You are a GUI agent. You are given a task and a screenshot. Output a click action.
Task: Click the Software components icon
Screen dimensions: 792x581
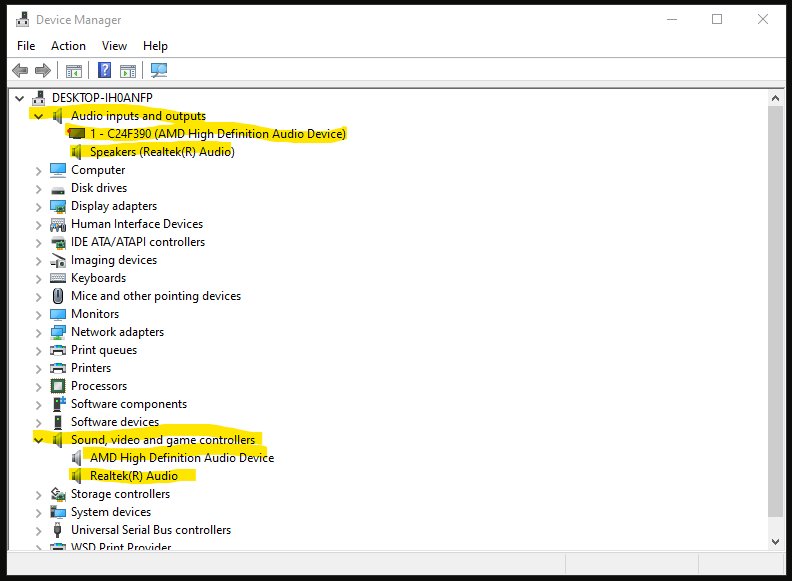pos(59,404)
